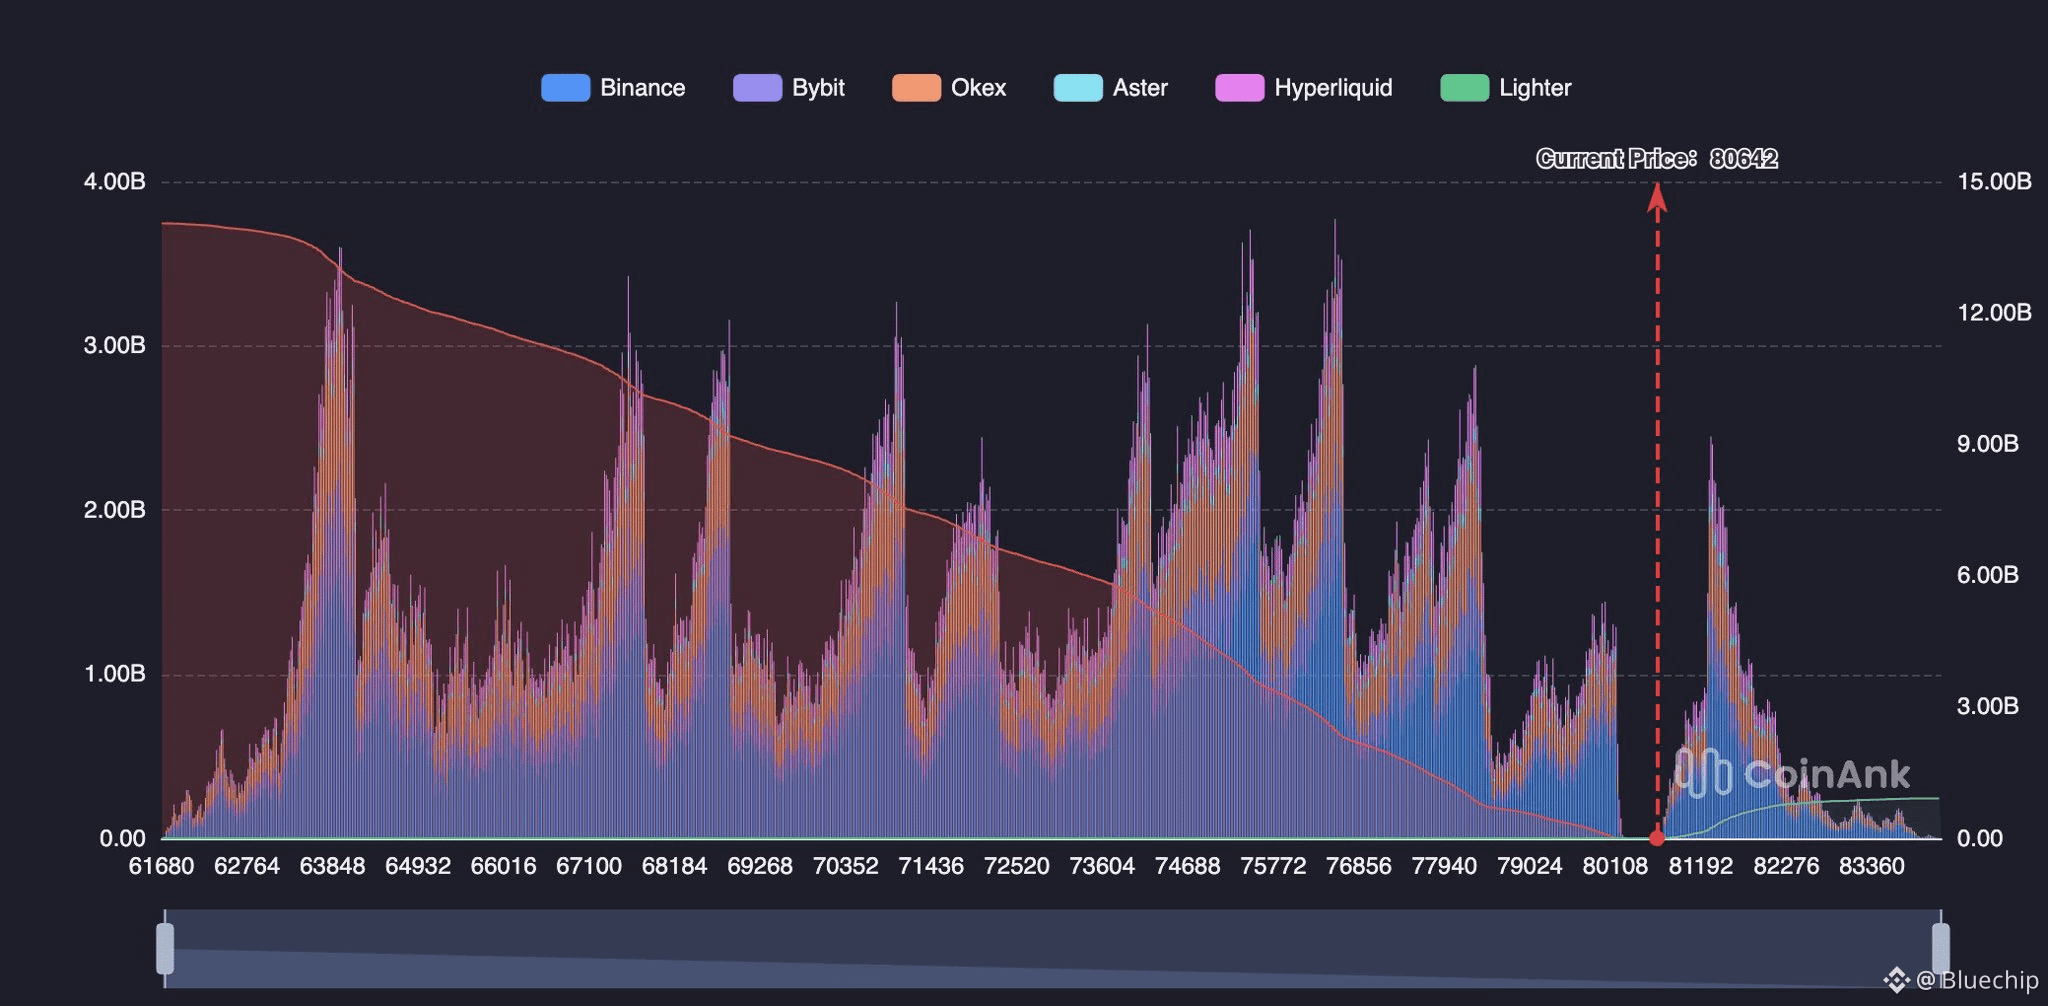
Task: Click the 71436 price label on the x-axis
Action: pyautogui.click(x=931, y=866)
